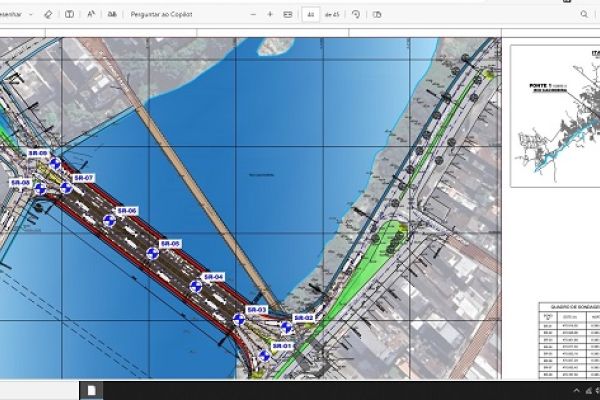
Task: Activate the Read aloud icon
Action: pos(92,15)
